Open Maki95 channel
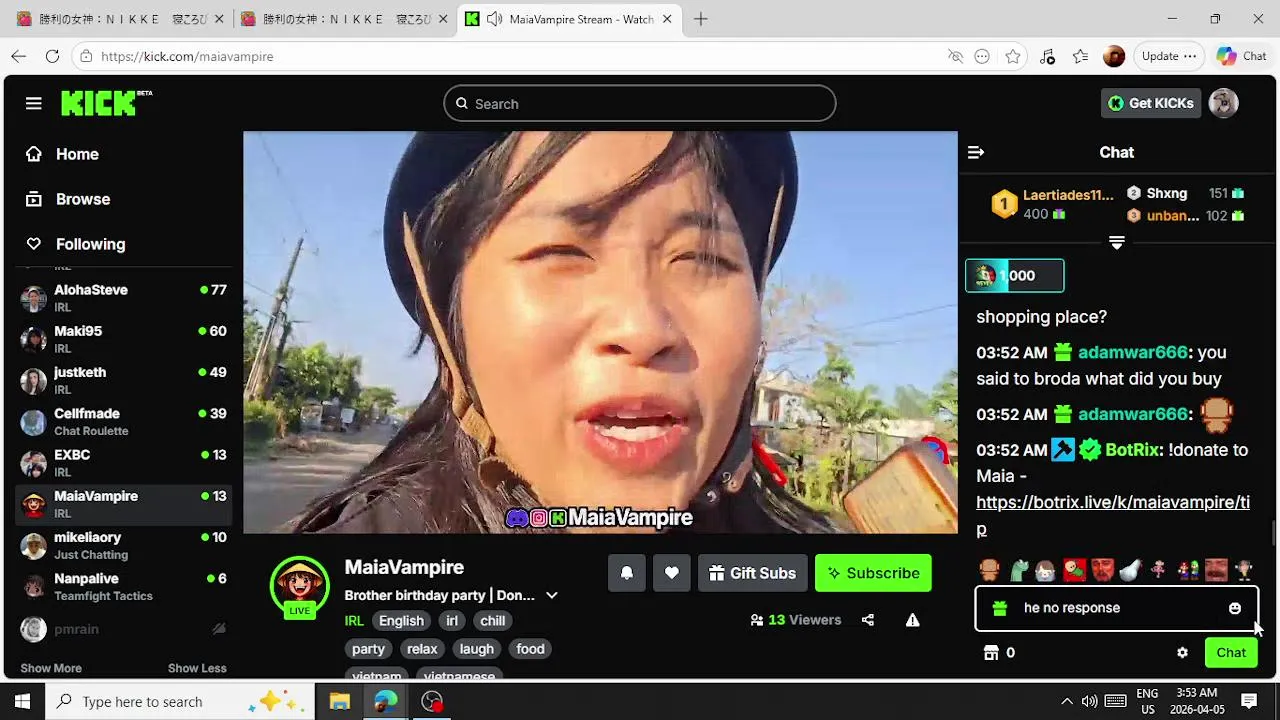The width and height of the screenshot is (1280, 720). tap(124, 338)
